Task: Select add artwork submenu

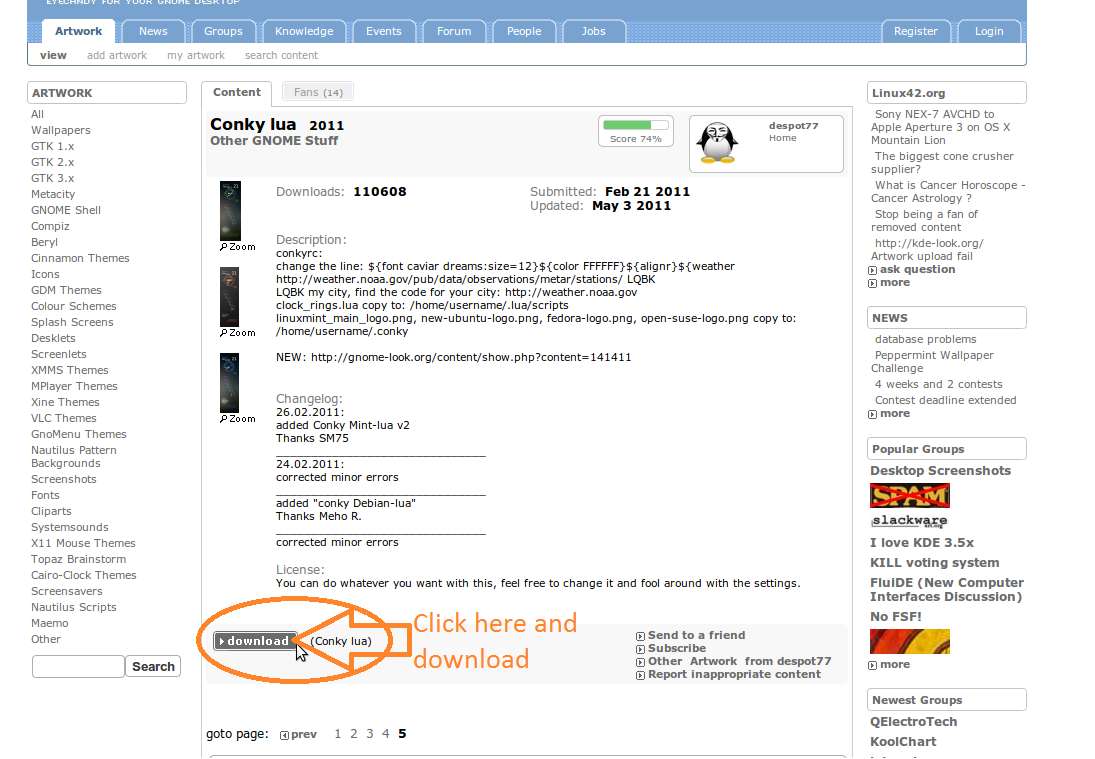Action: 117,55
